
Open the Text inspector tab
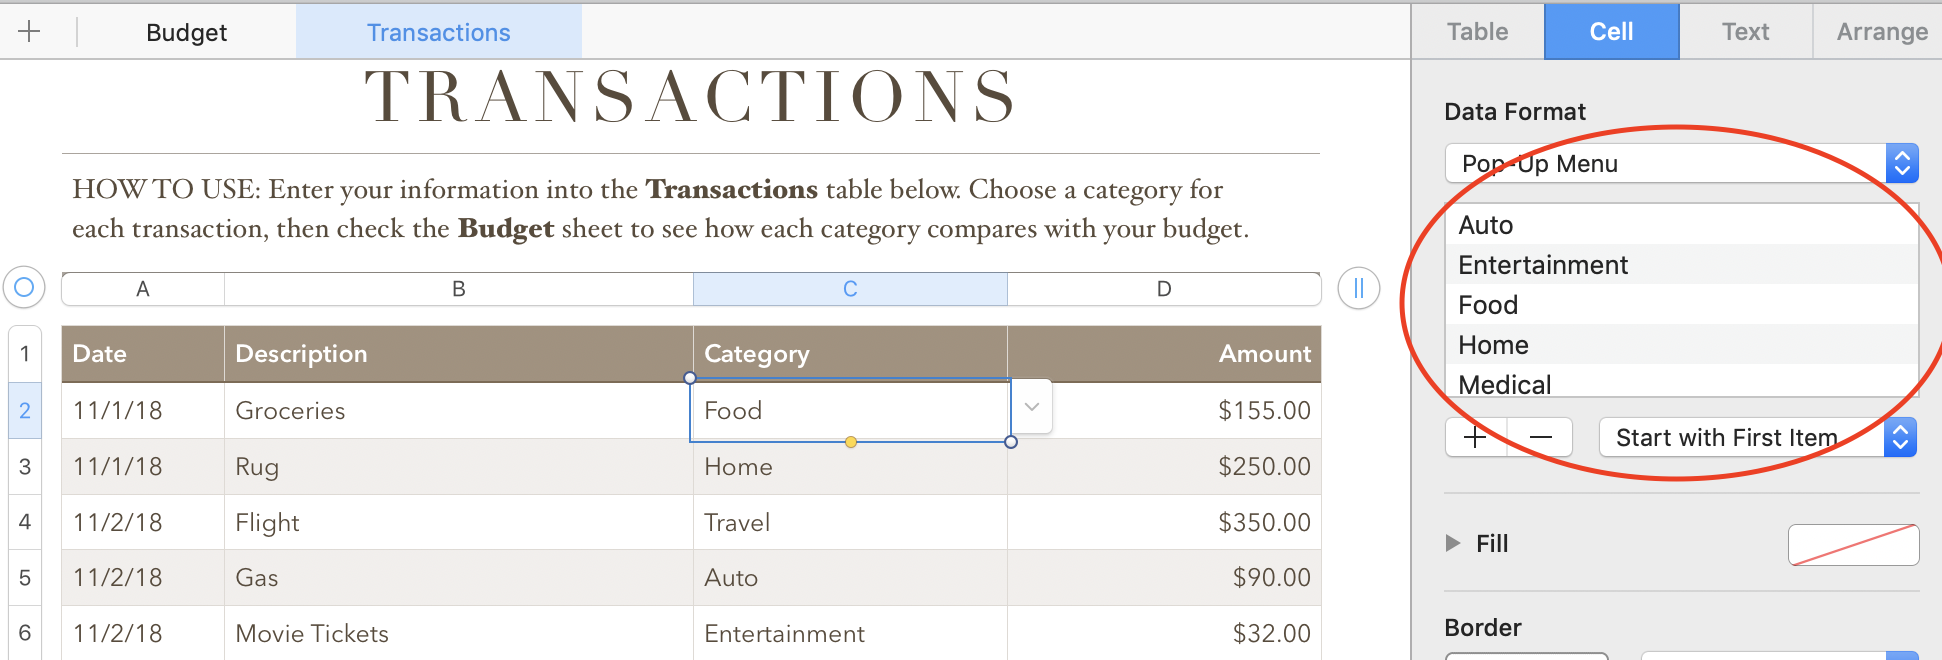tap(1745, 32)
